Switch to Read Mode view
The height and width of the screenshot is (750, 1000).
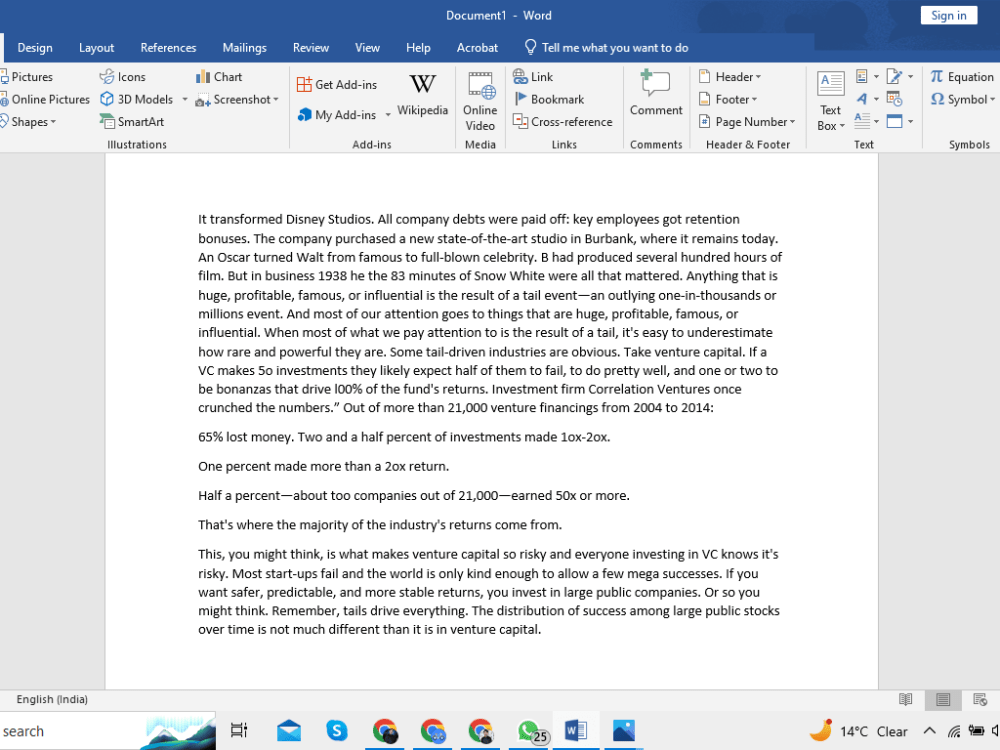click(906, 699)
